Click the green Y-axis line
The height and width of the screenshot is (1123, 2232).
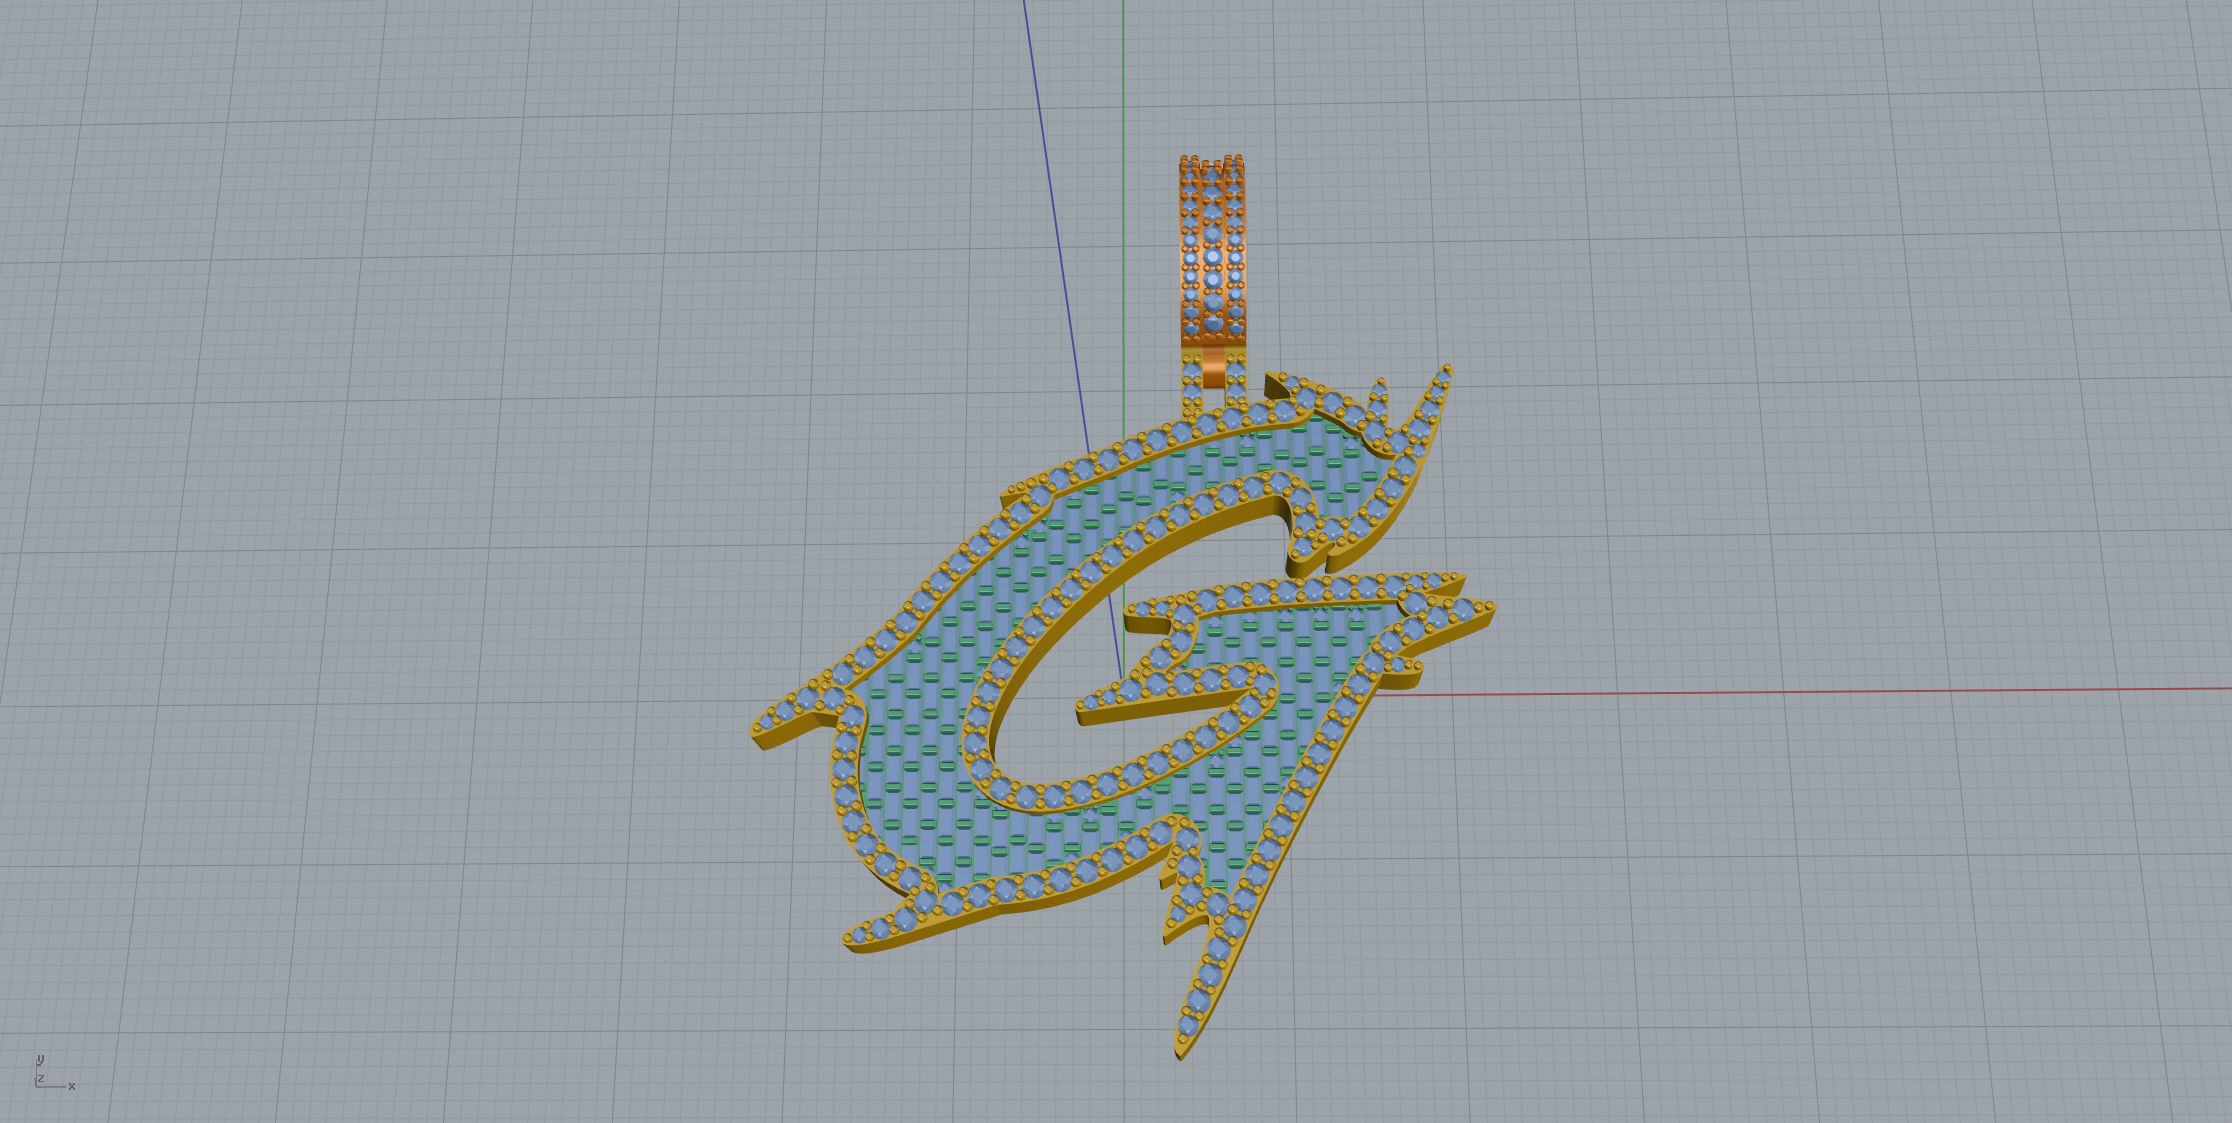click(1123, 220)
